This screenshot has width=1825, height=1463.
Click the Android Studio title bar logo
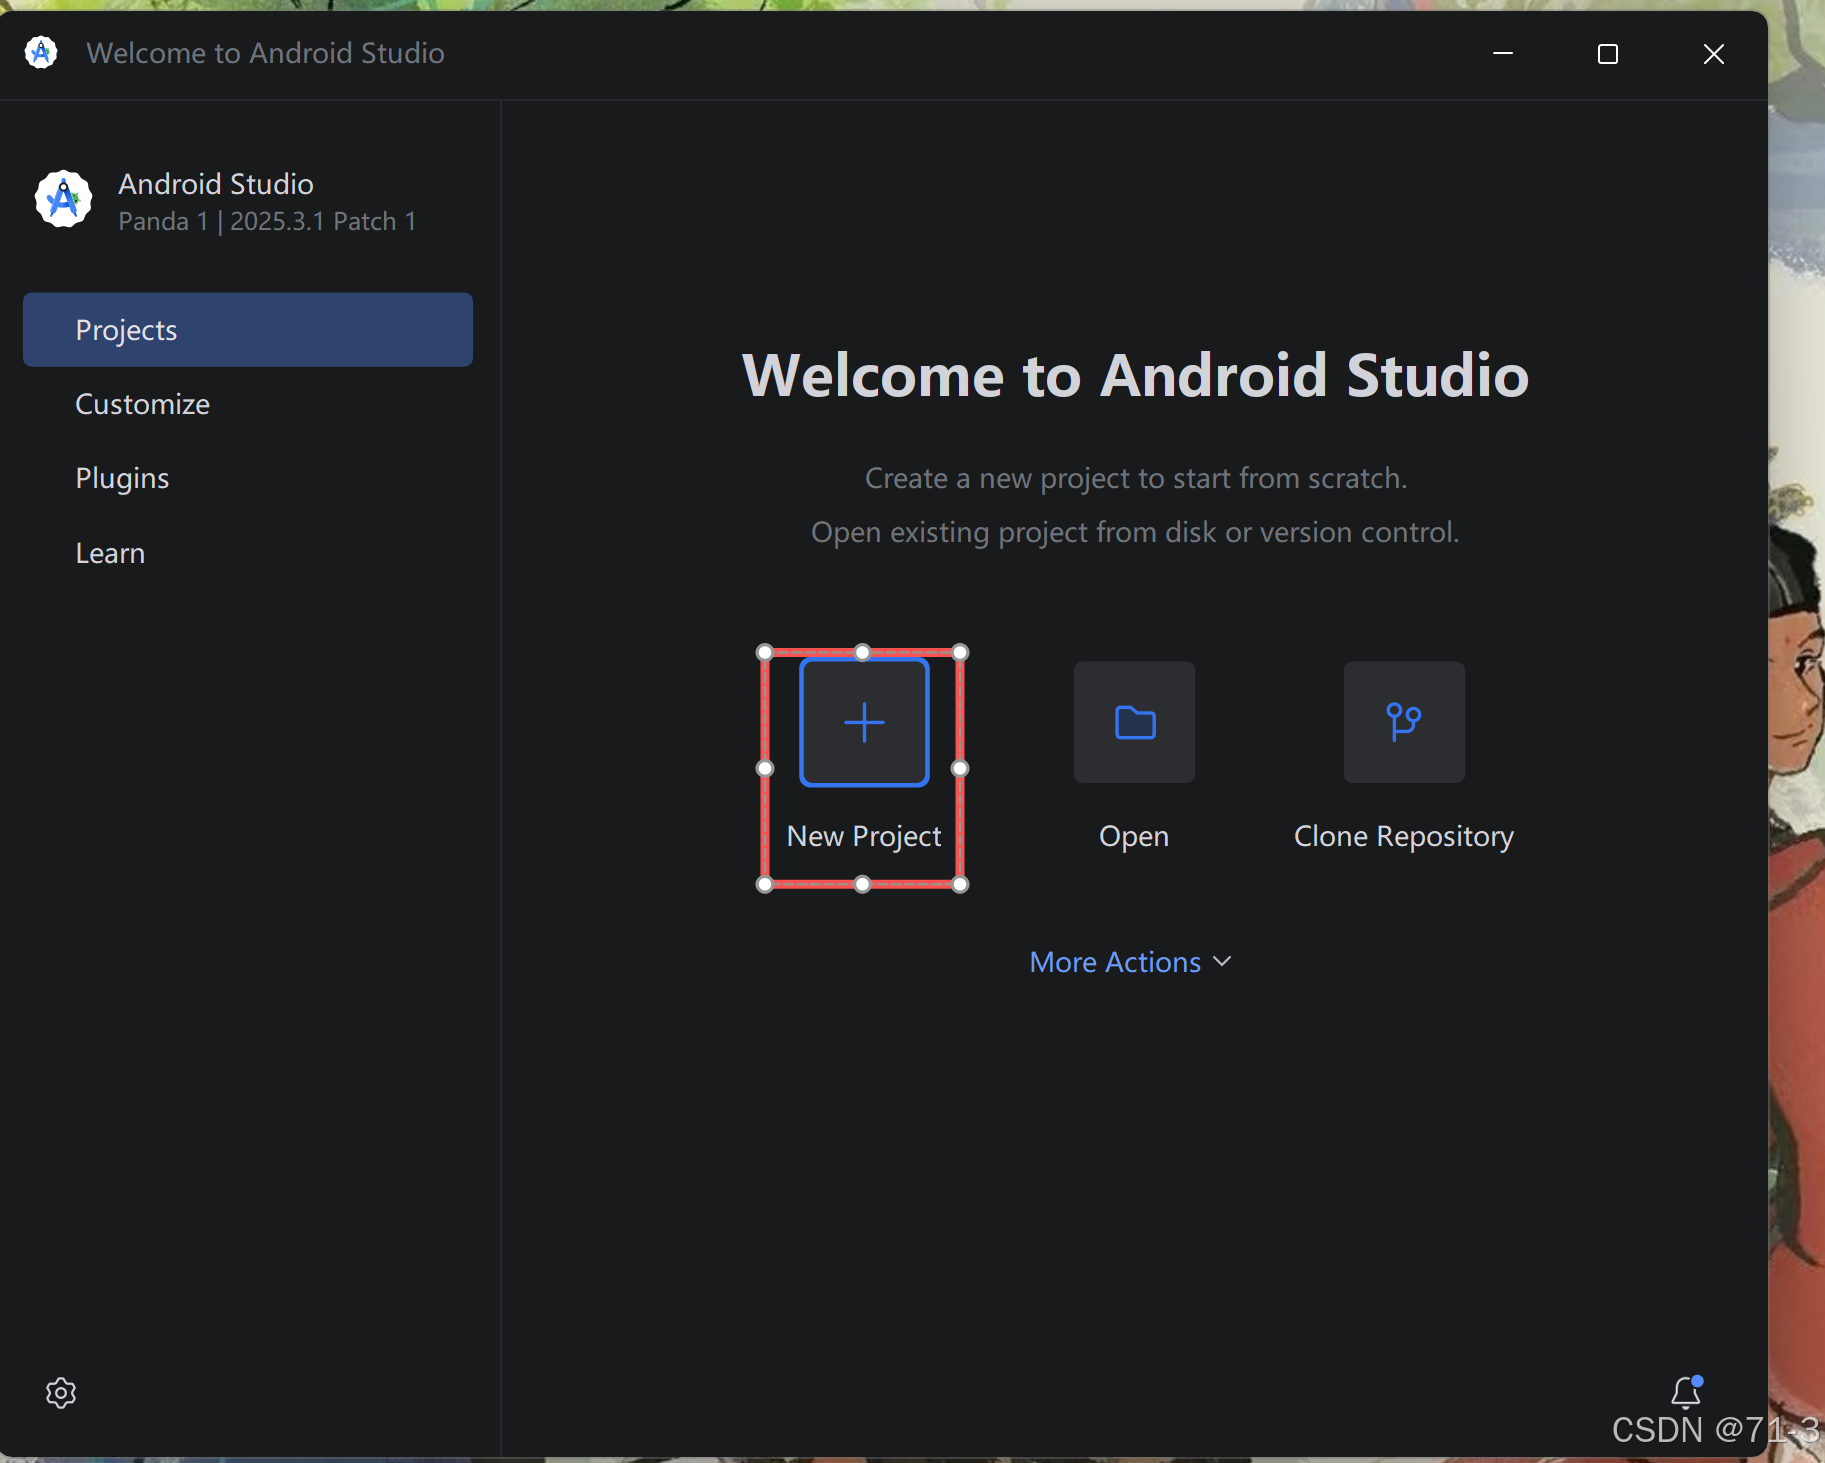41,52
